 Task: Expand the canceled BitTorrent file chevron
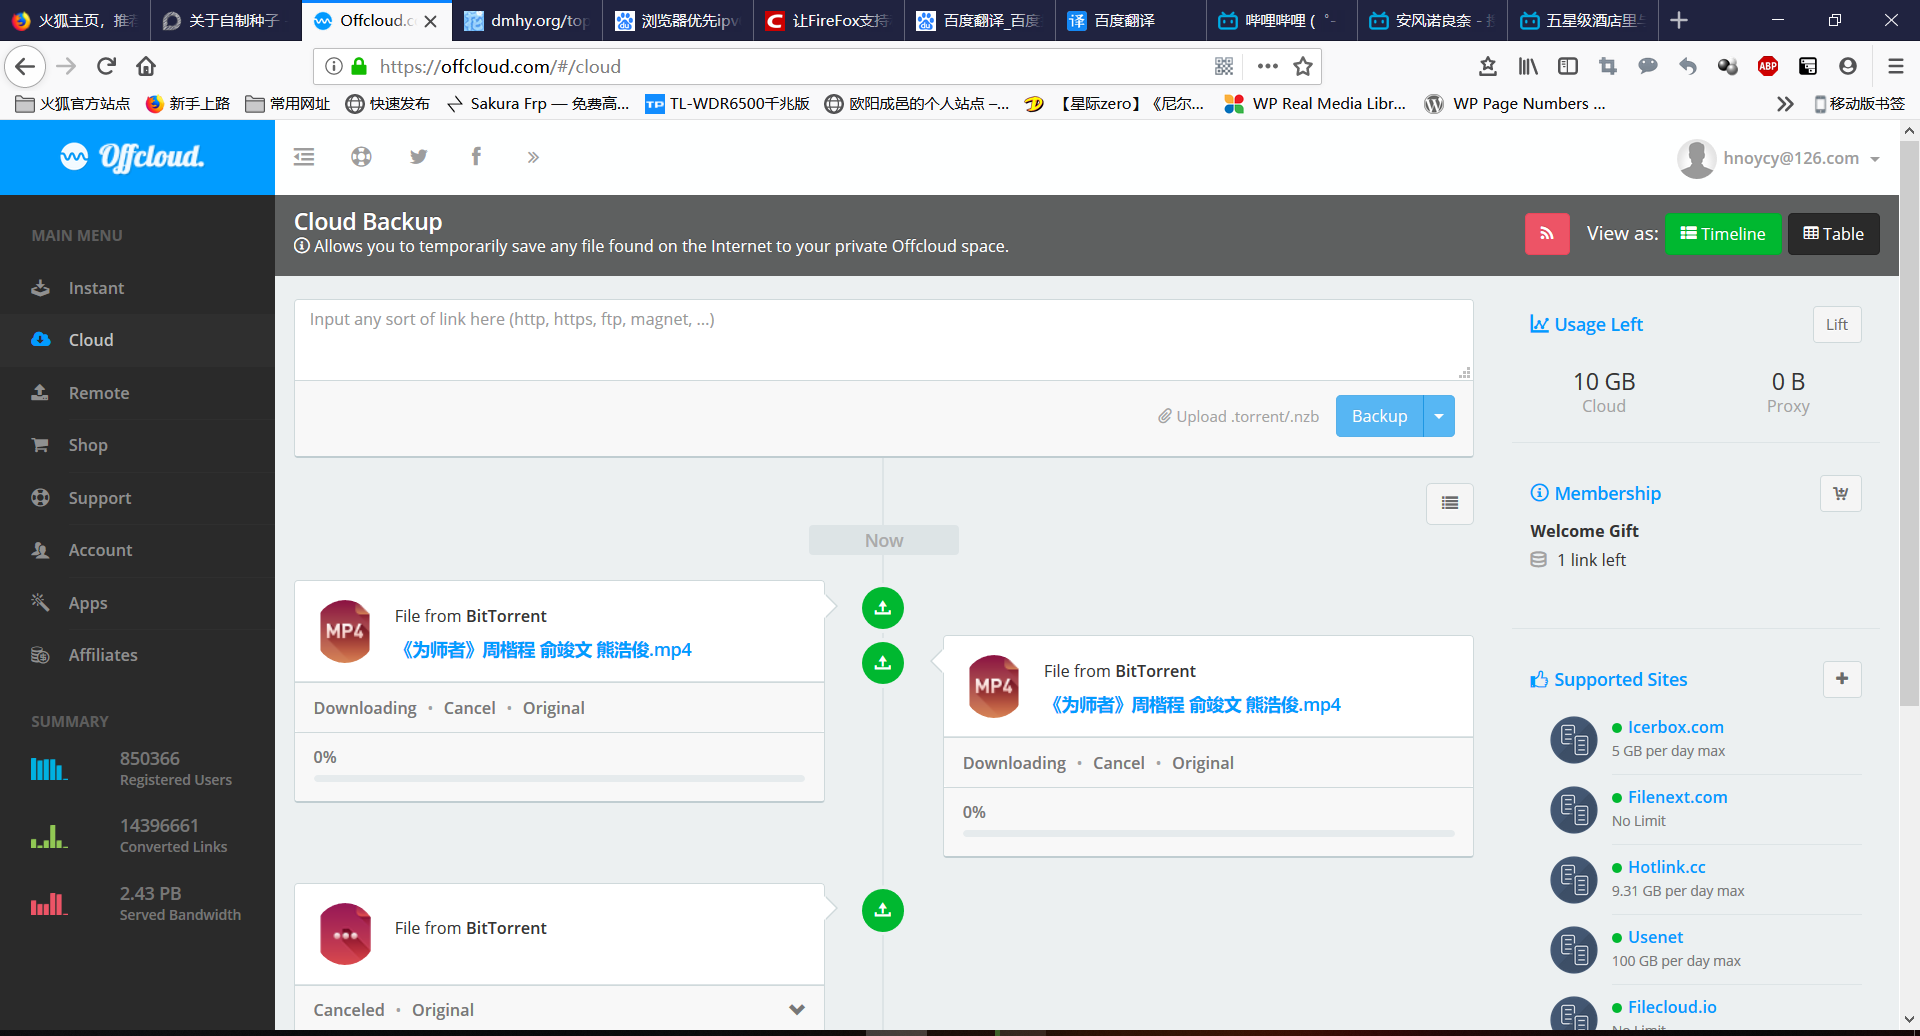click(796, 1009)
